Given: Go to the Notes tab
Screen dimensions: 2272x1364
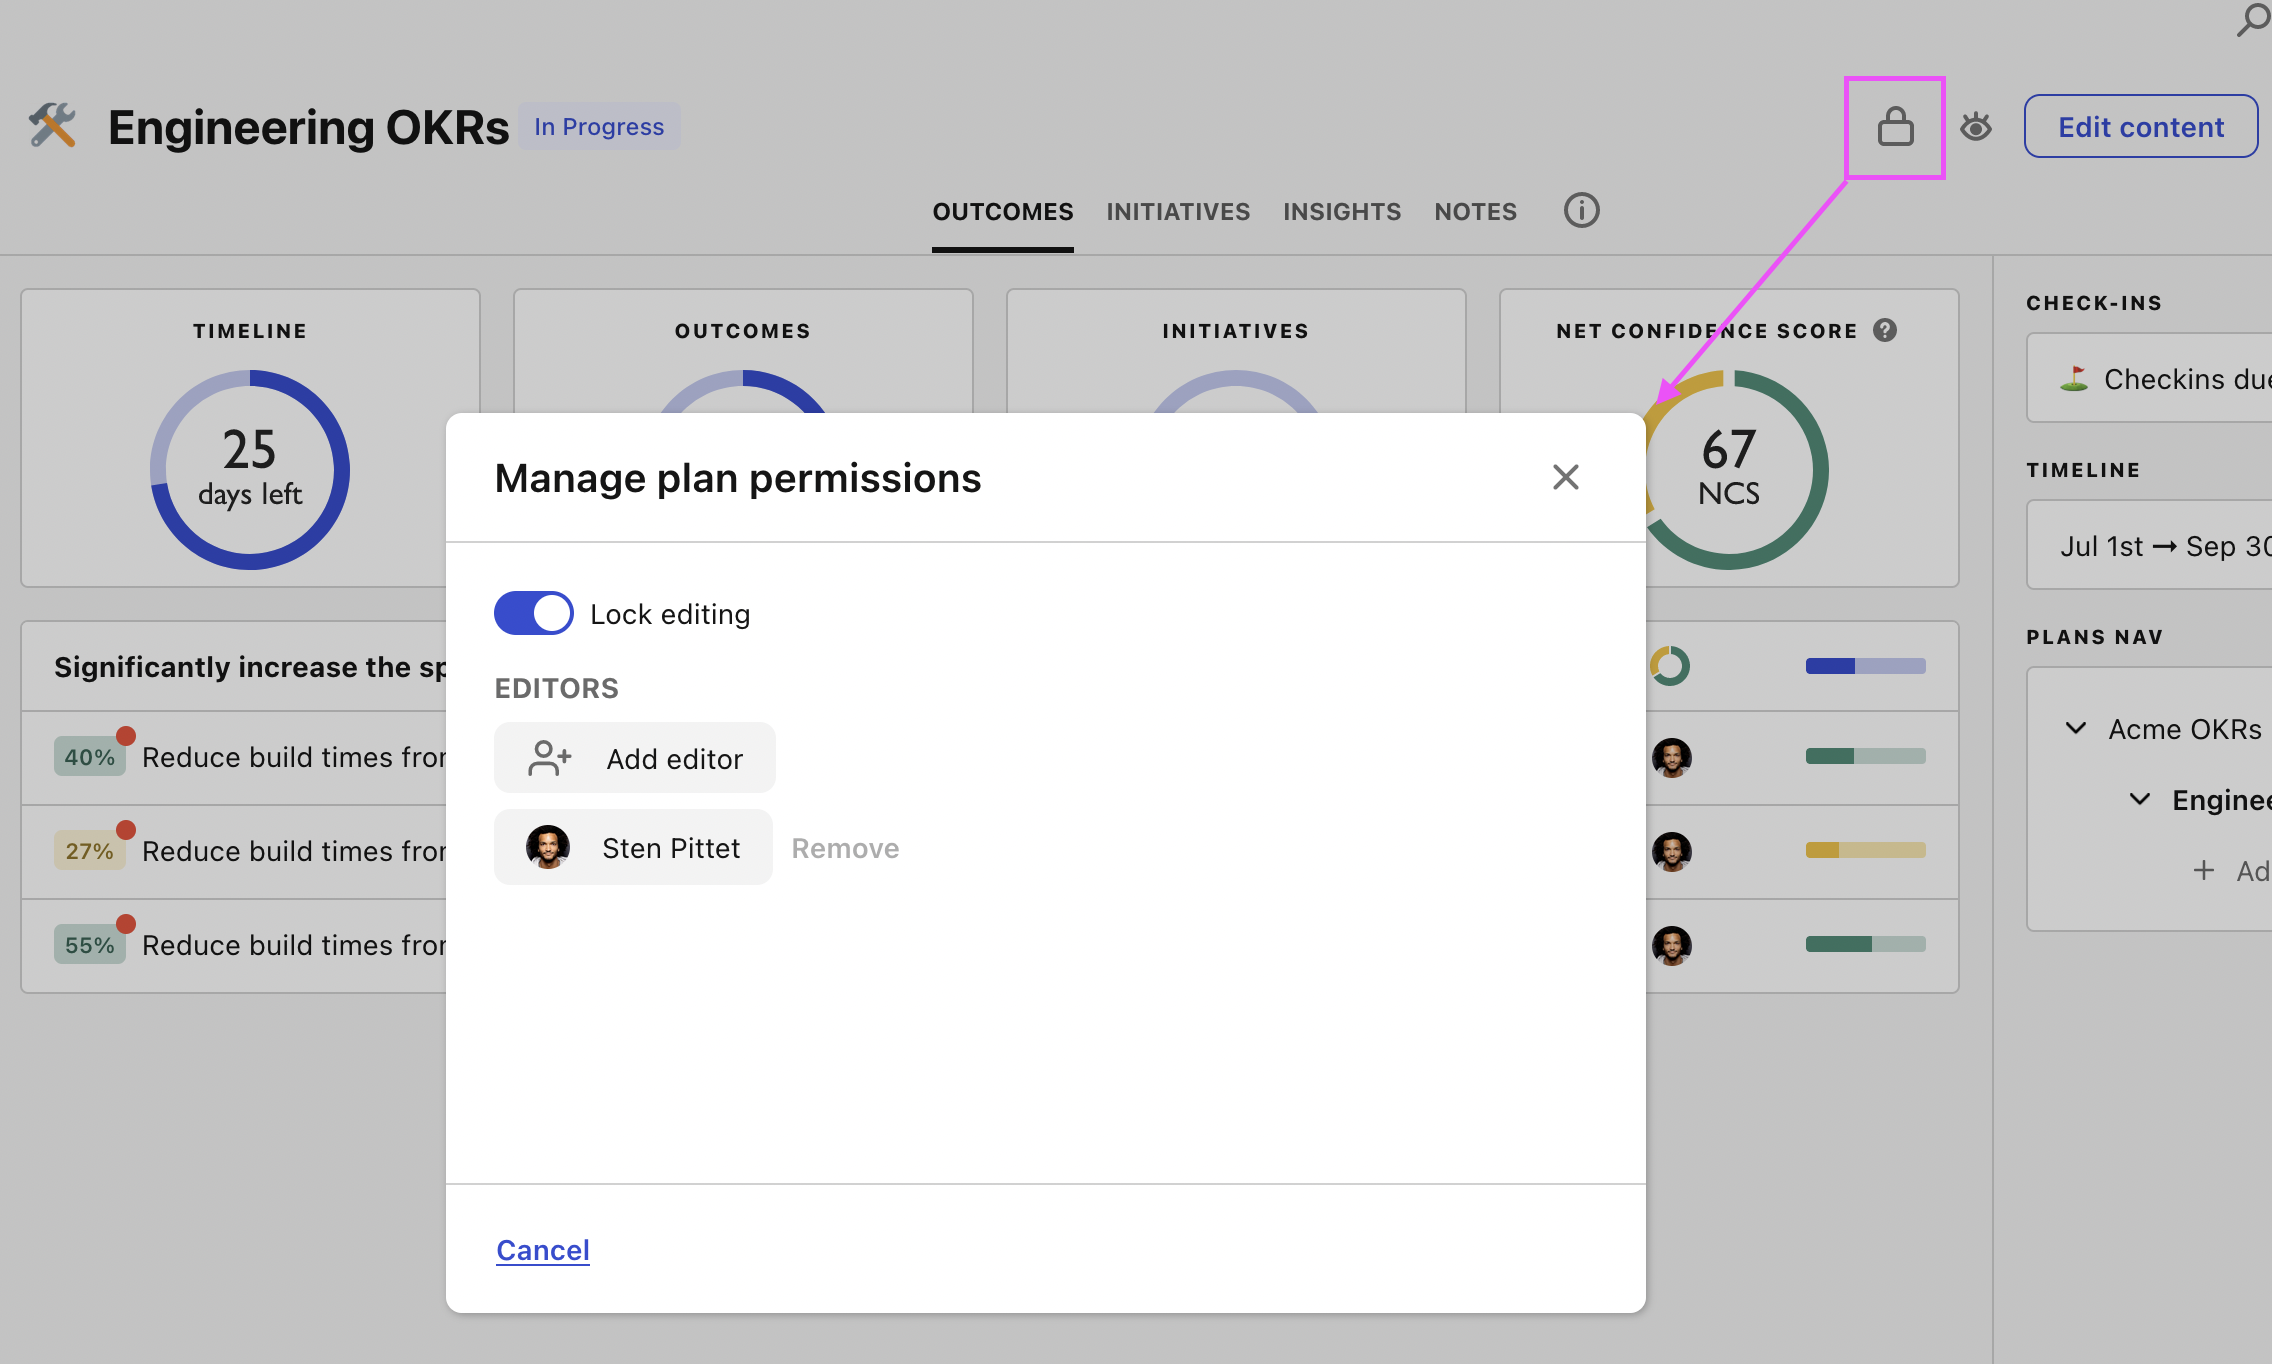Looking at the screenshot, I should point(1475,212).
